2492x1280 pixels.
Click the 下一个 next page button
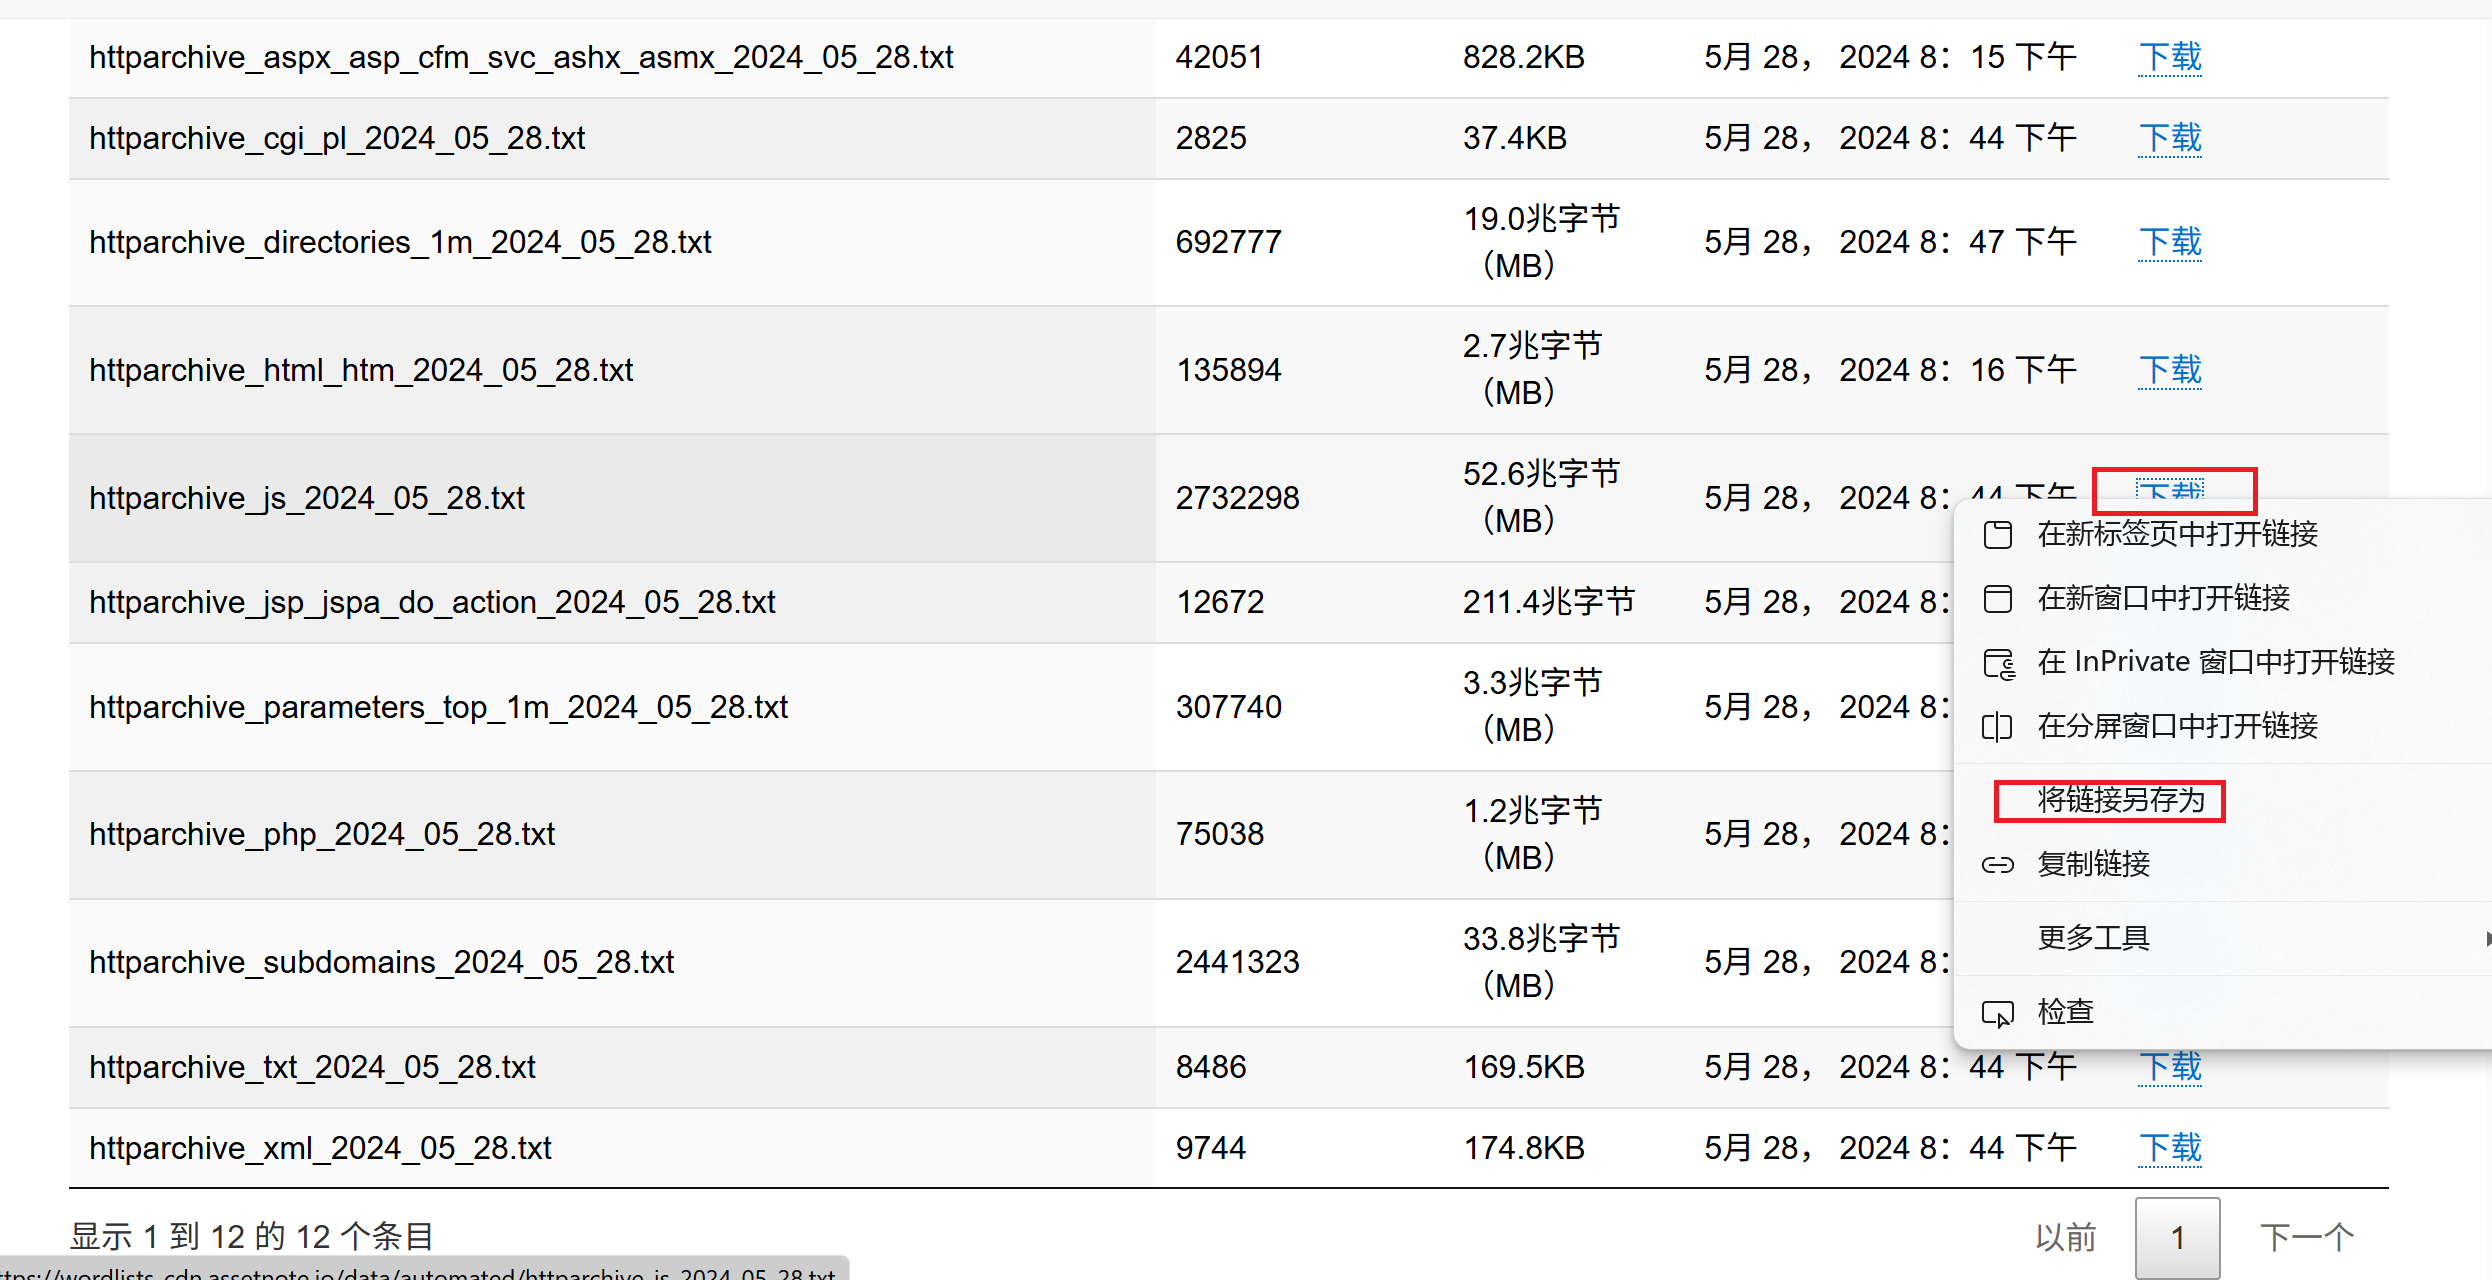click(x=2306, y=1238)
